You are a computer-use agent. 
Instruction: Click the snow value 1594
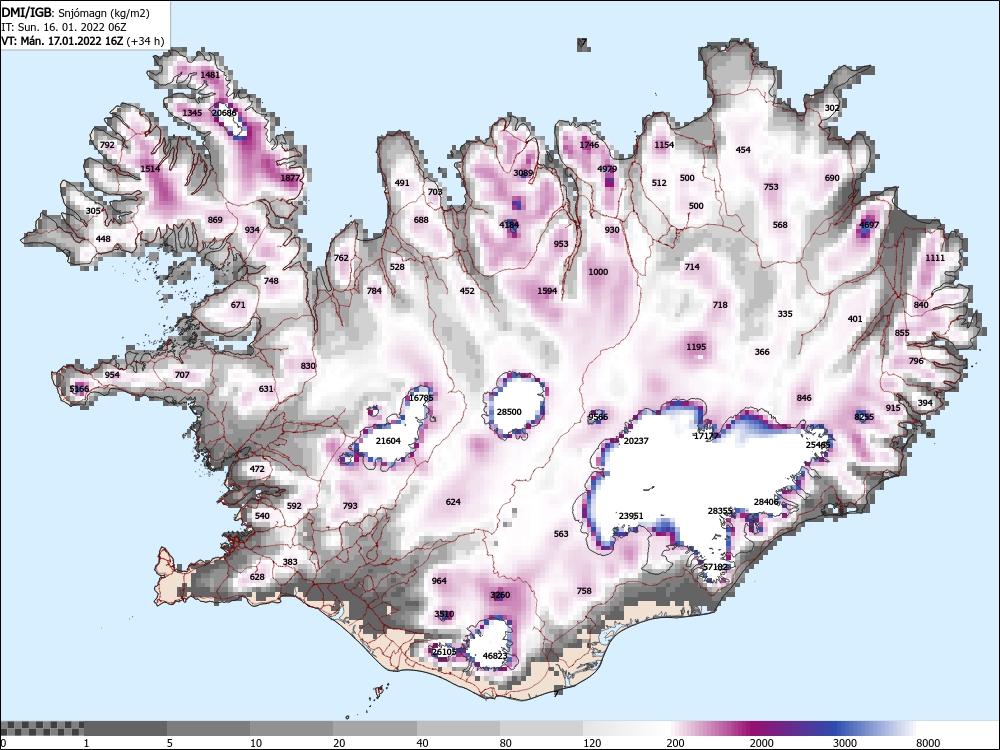click(x=547, y=291)
